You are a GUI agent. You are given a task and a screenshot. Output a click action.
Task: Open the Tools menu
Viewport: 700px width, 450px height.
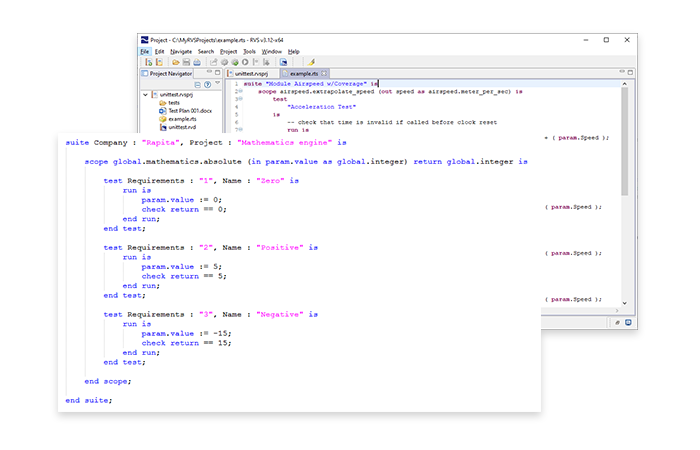point(249,51)
